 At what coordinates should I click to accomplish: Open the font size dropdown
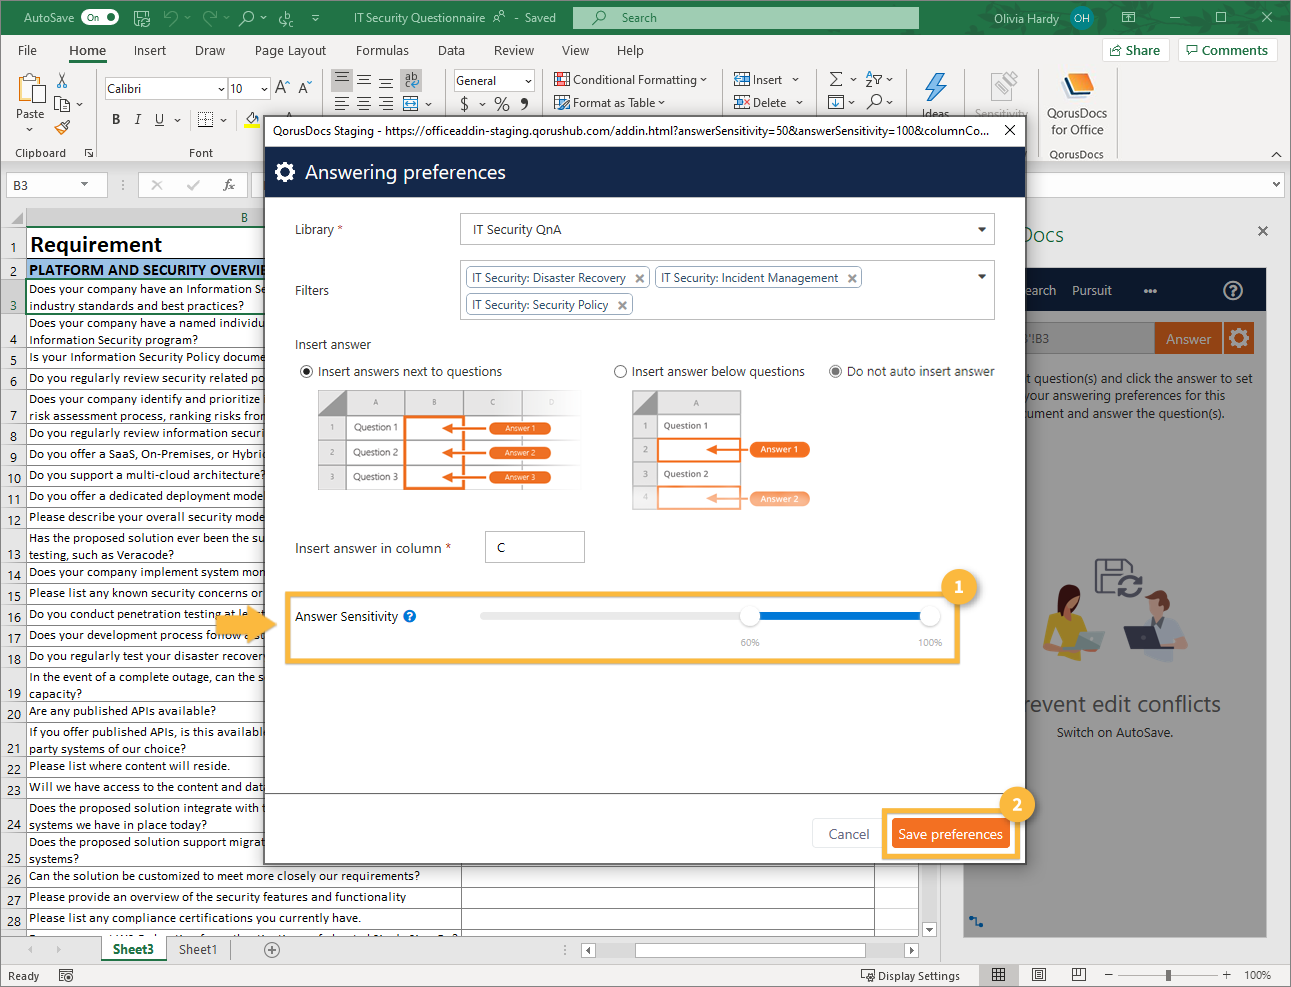coord(264,89)
